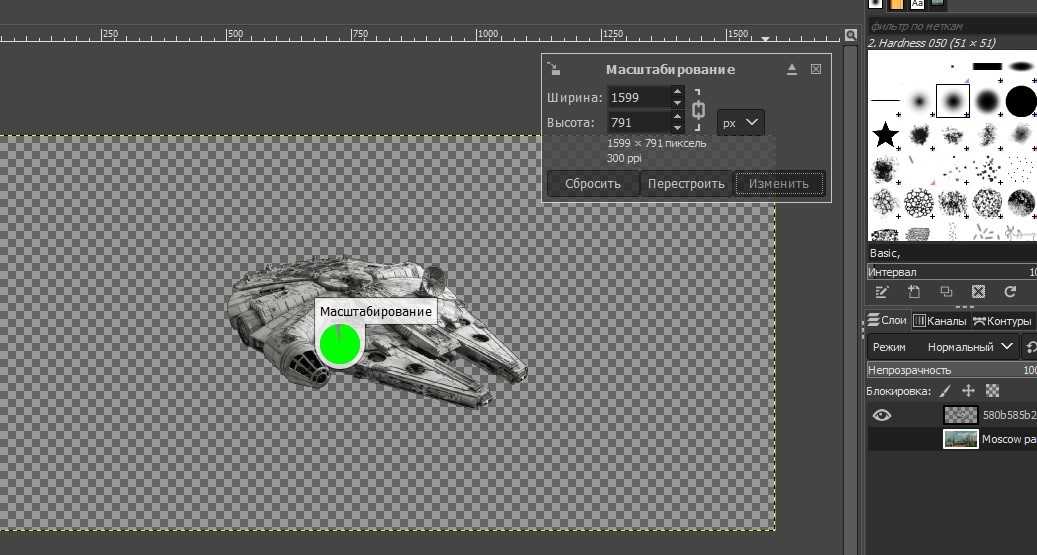The width and height of the screenshot is (1037, 555).
Task: Click the Изменить button
Action: pos(779,184)
